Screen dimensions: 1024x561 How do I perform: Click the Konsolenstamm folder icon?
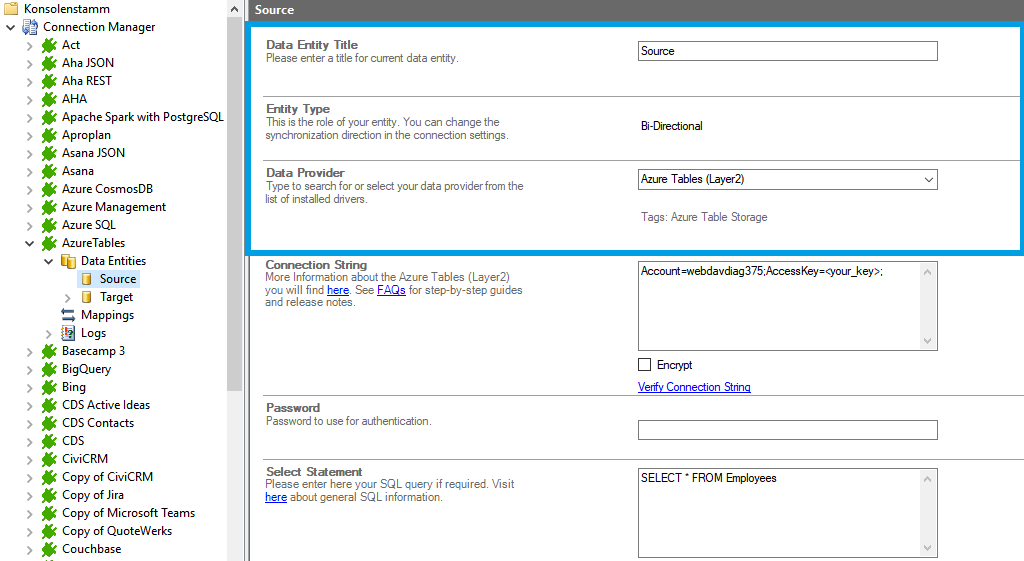coord(12,9)
